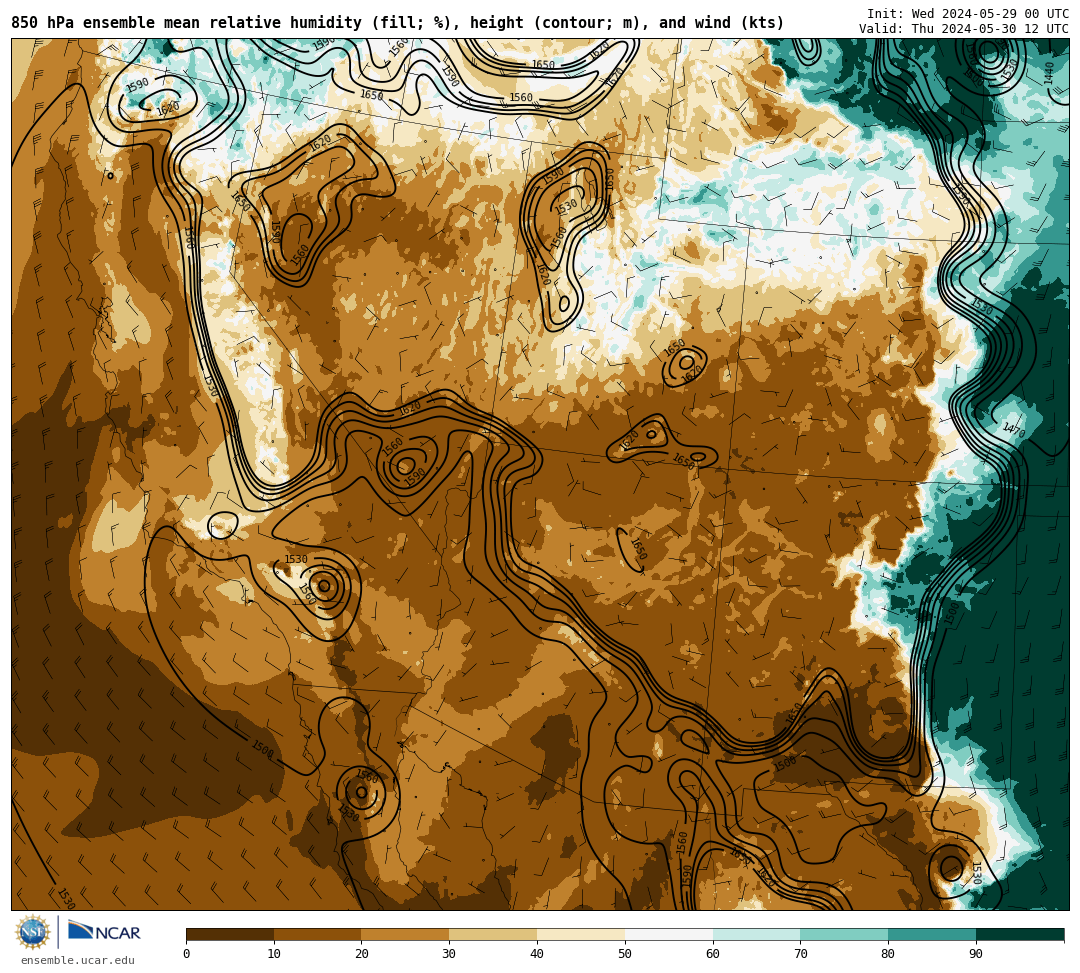Image resolution: width=1080 pixels, height=973 pixels.
Task: Open the ensemble.ucar.edu link text
Action: tap(78, 960)
